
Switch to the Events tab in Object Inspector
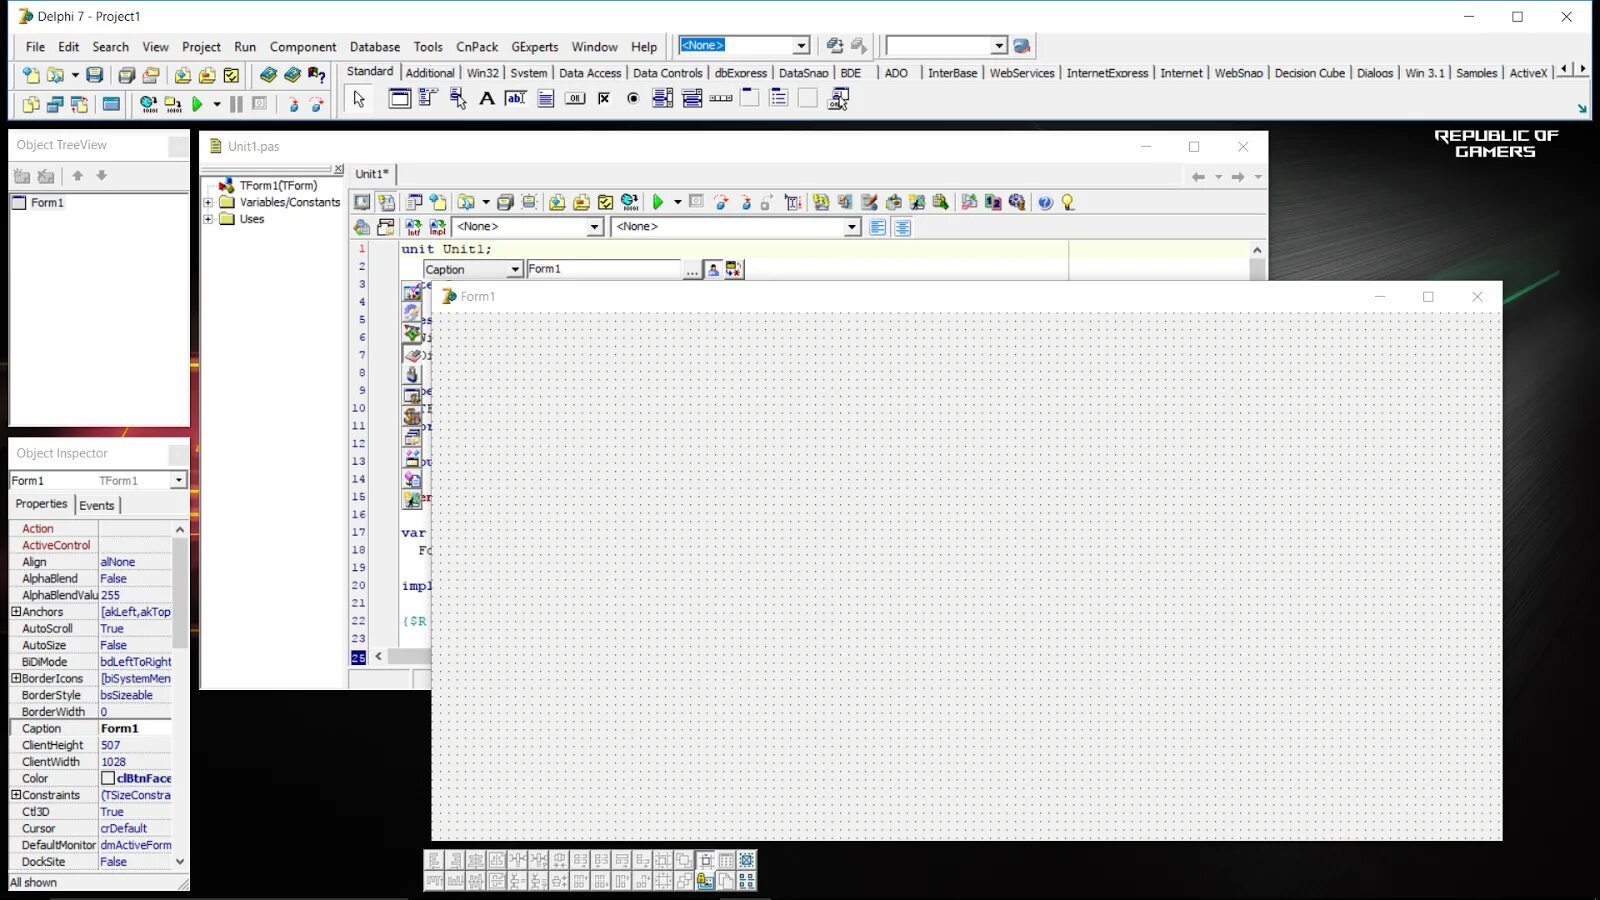(x=97, y=506)
